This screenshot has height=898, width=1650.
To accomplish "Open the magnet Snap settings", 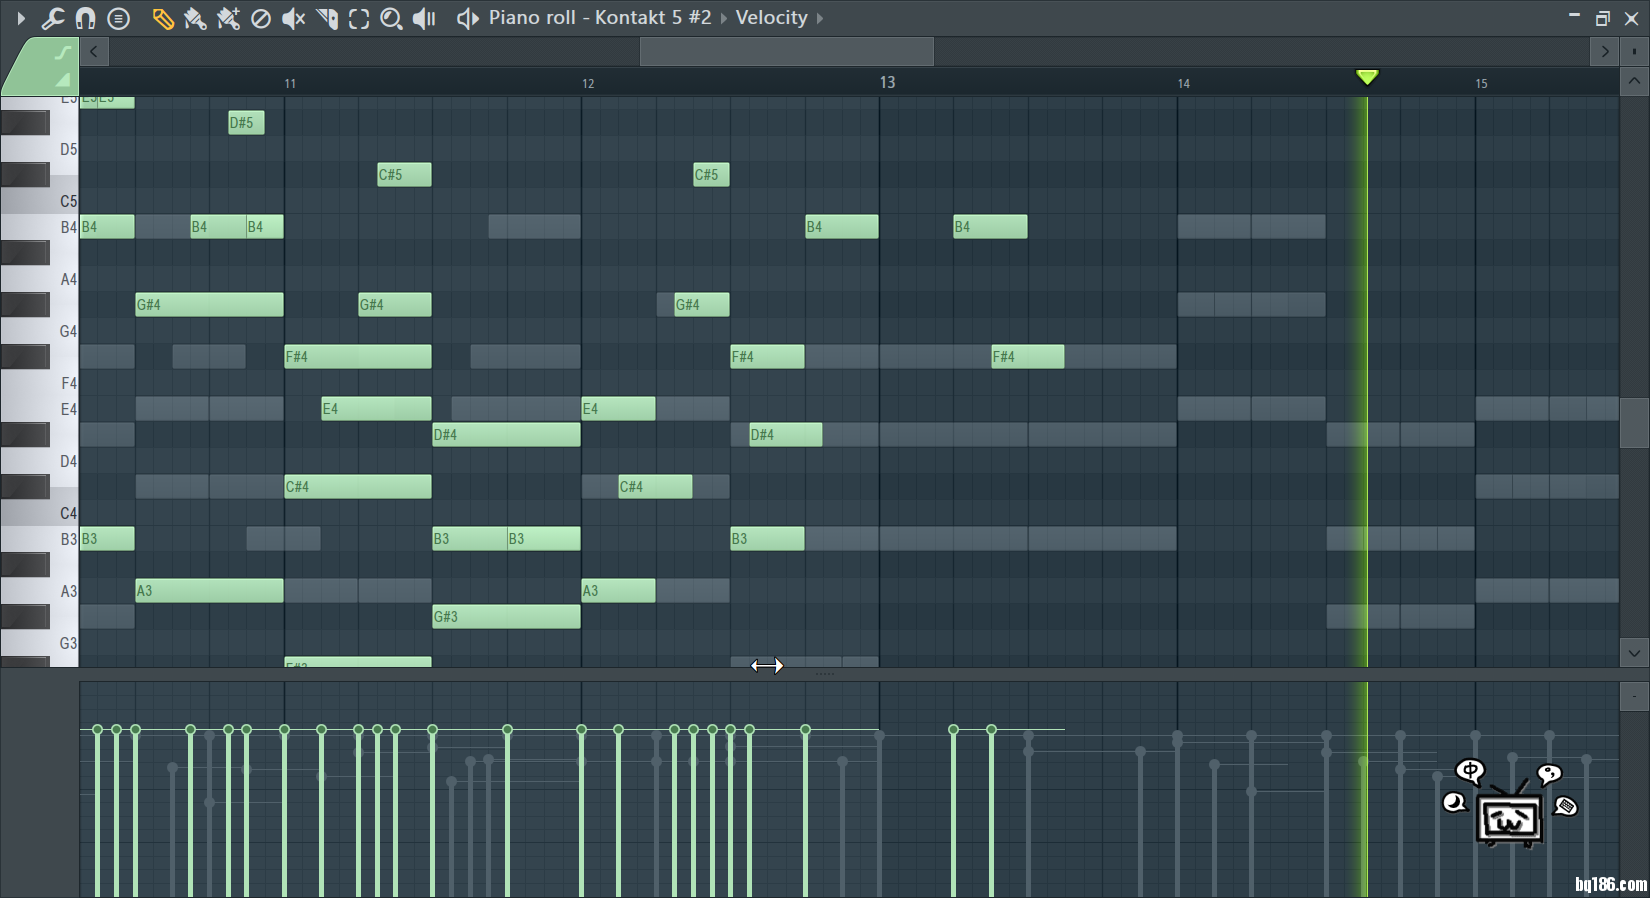I will 85,18.
